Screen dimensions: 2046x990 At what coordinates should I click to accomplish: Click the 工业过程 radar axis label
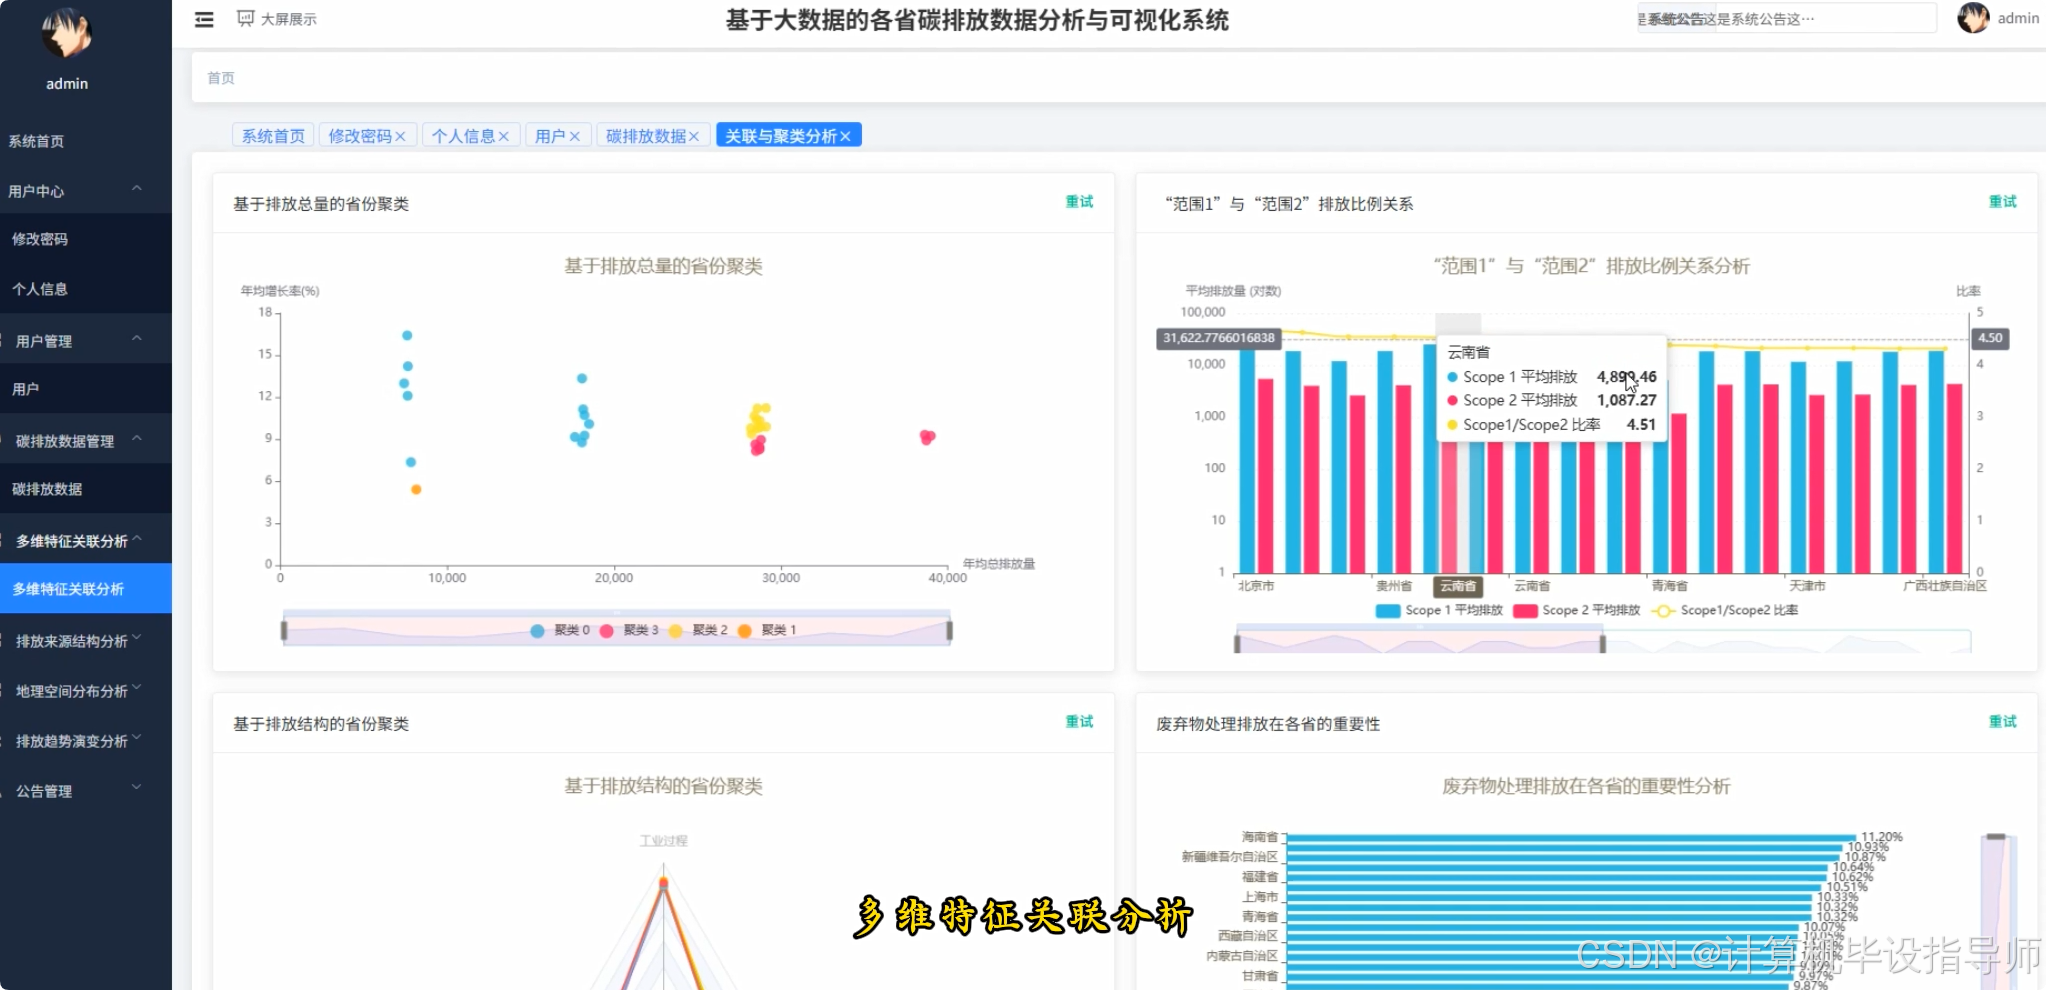663,841
